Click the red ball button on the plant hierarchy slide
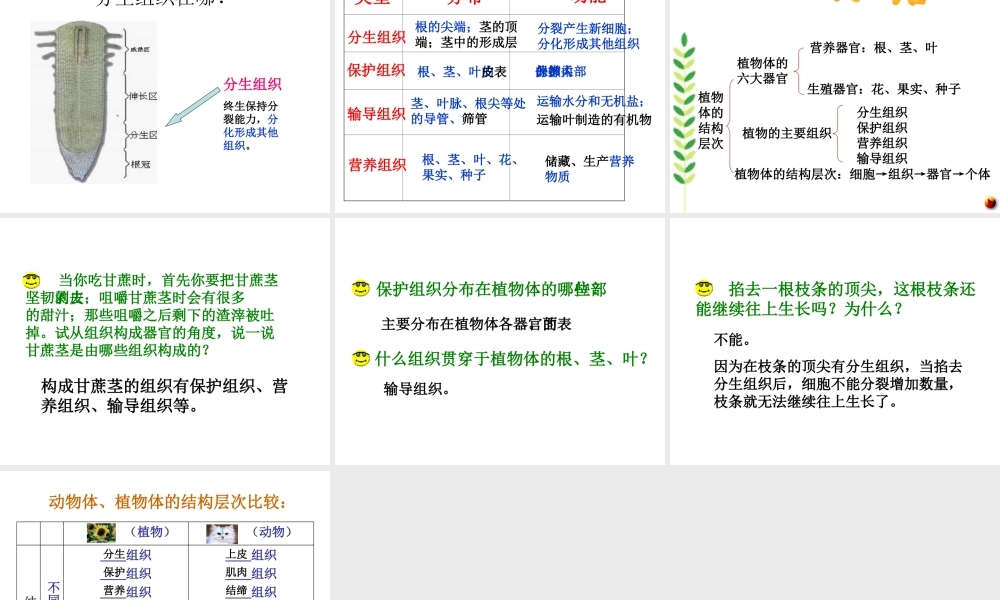Viewport: 1000px width, 600px height. point(990,203)
